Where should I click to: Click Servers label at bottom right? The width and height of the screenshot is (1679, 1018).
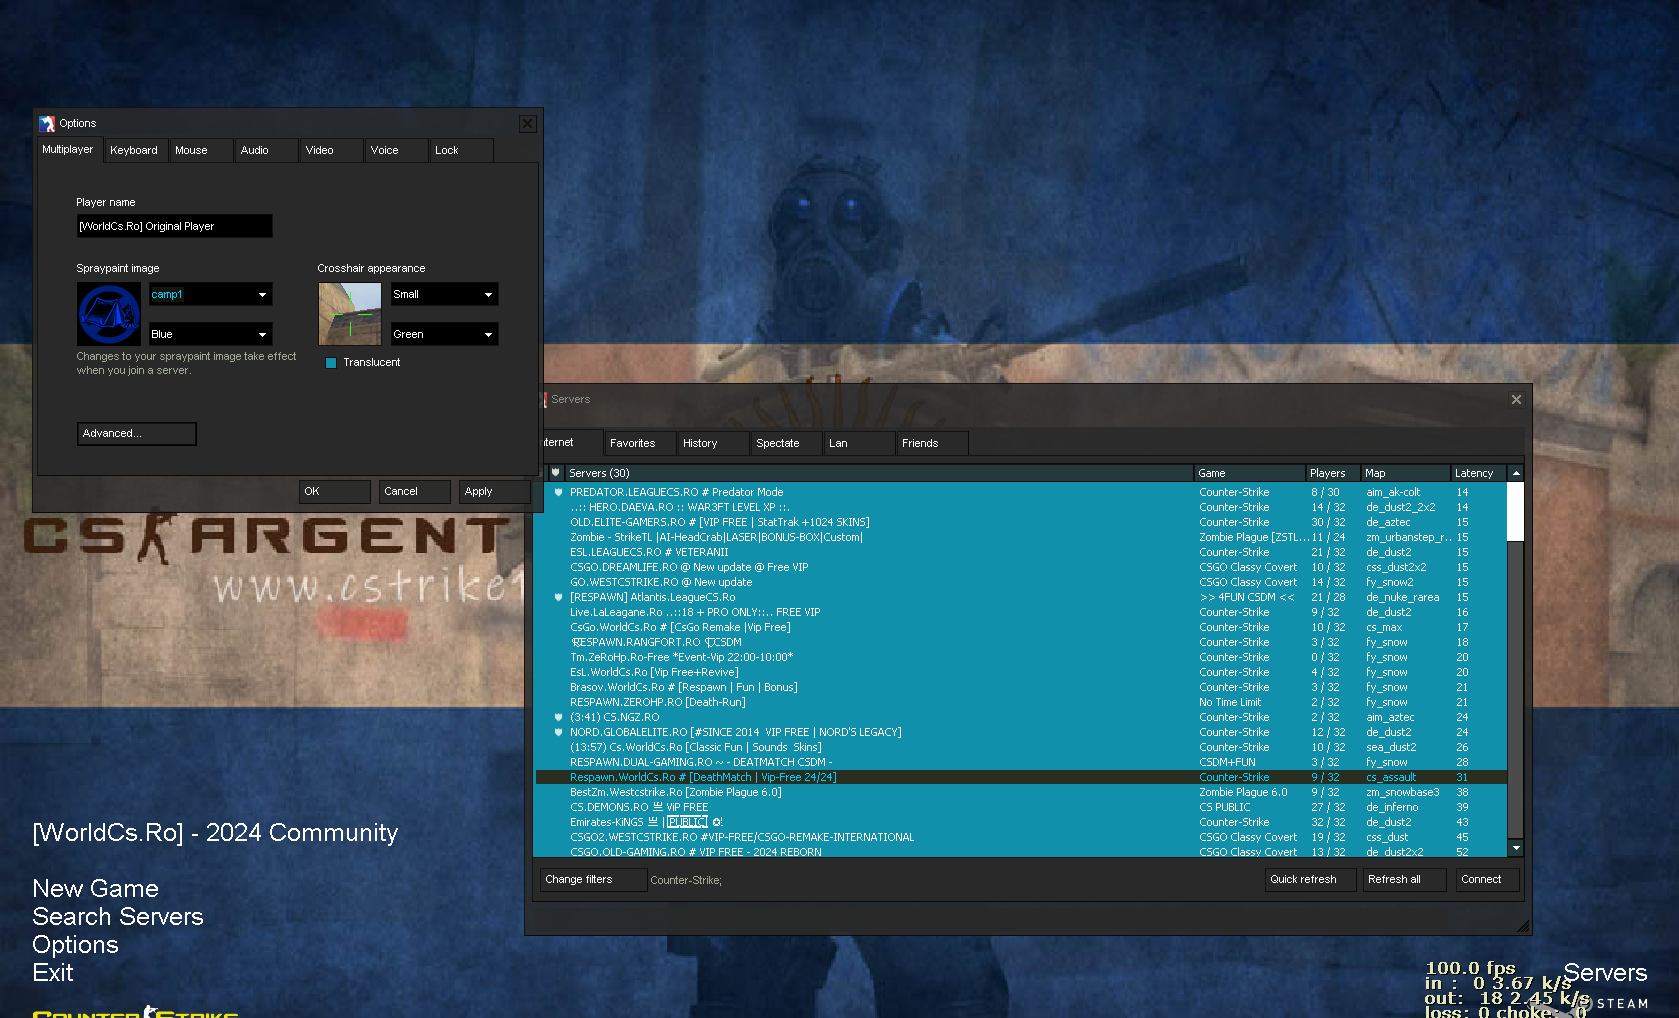(1605, 973)
